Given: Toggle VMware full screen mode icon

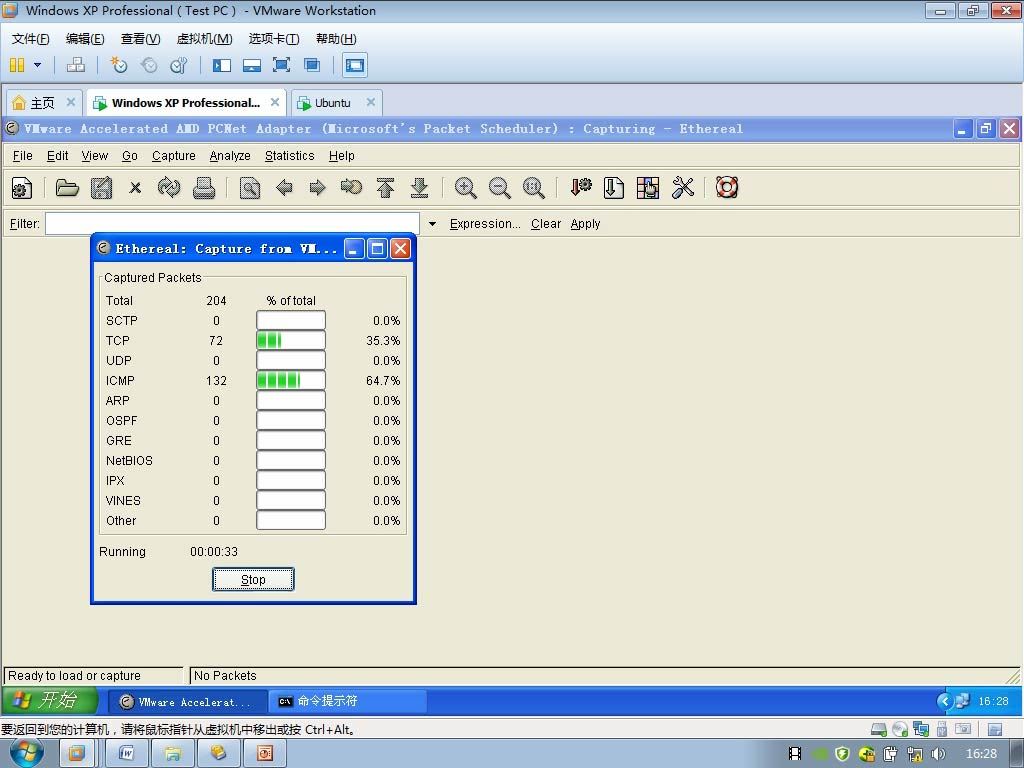Looking at the screenshot, I should point(281,65).
